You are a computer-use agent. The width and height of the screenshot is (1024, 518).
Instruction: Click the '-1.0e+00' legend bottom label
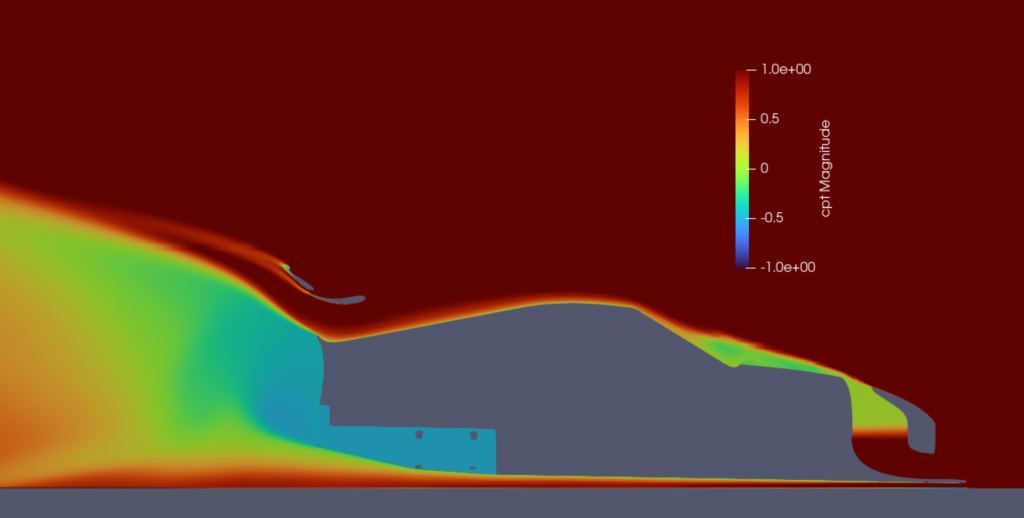tap(788, 267)
